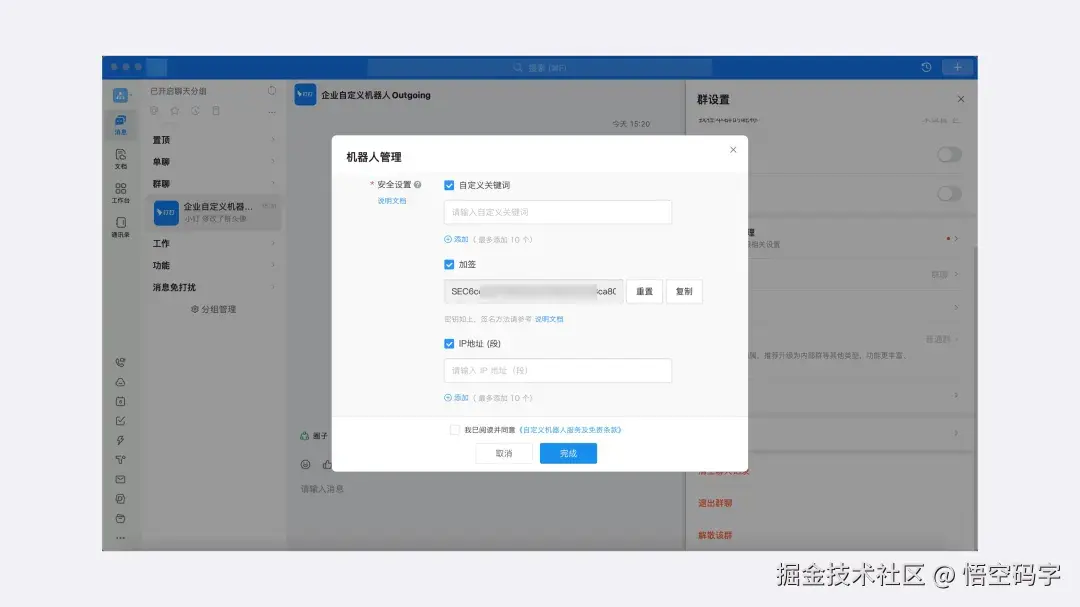Click the 请输入自定义关键词 input field

[x=558, y=212]
